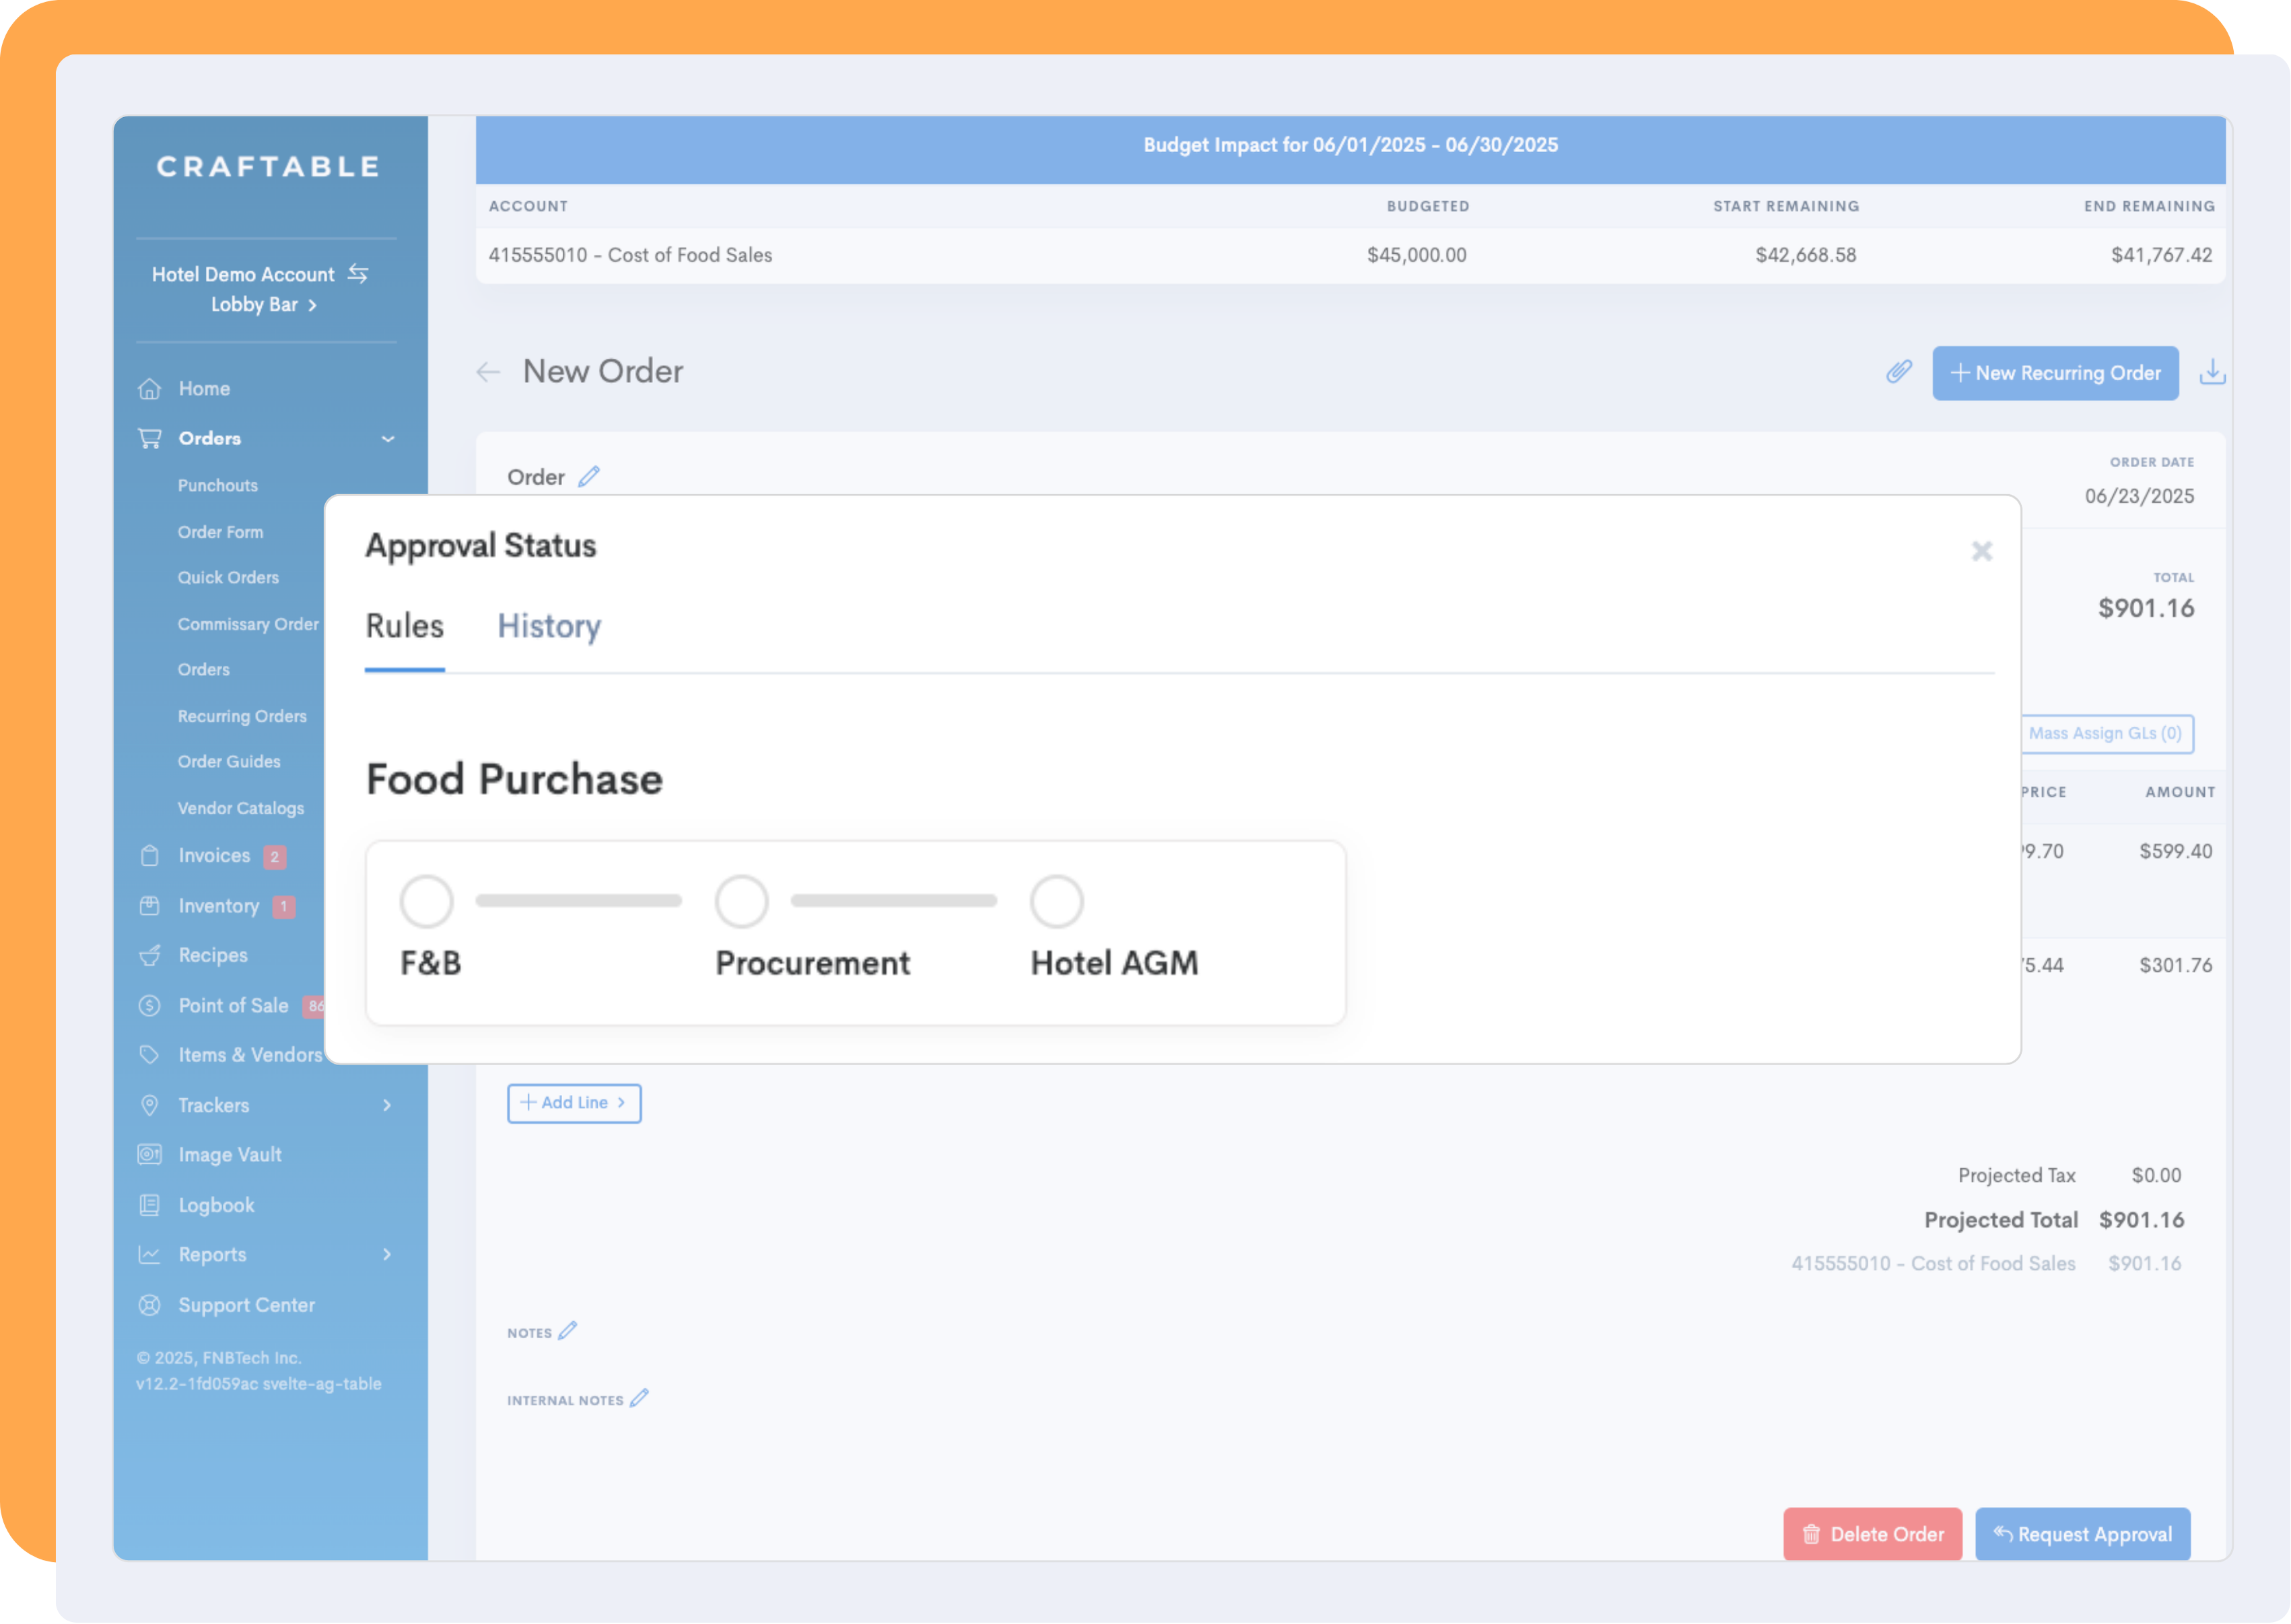This screenshot has width=2291, height=1624.
Task: Click the Internal Notes pencil icon
Action: [x=640, y=1398]
